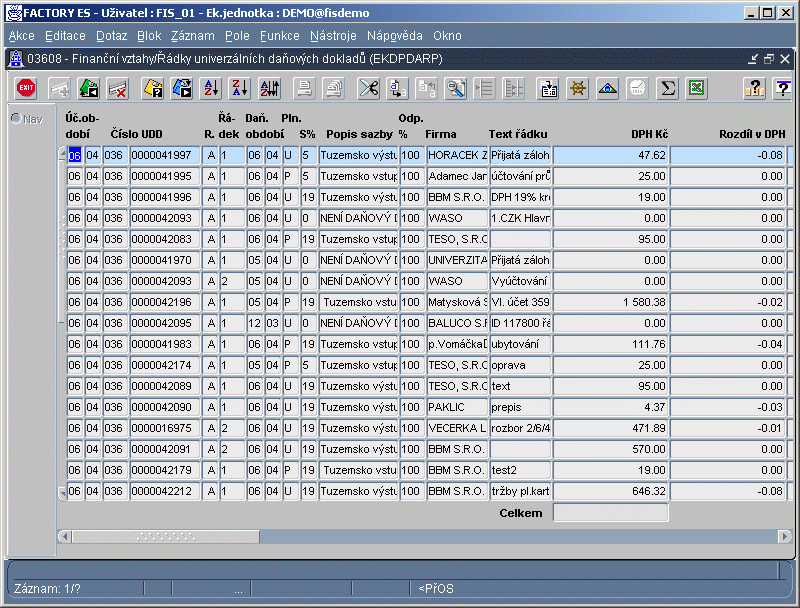
Task: Click the green Excel export icon
Action: click(696, 88)
